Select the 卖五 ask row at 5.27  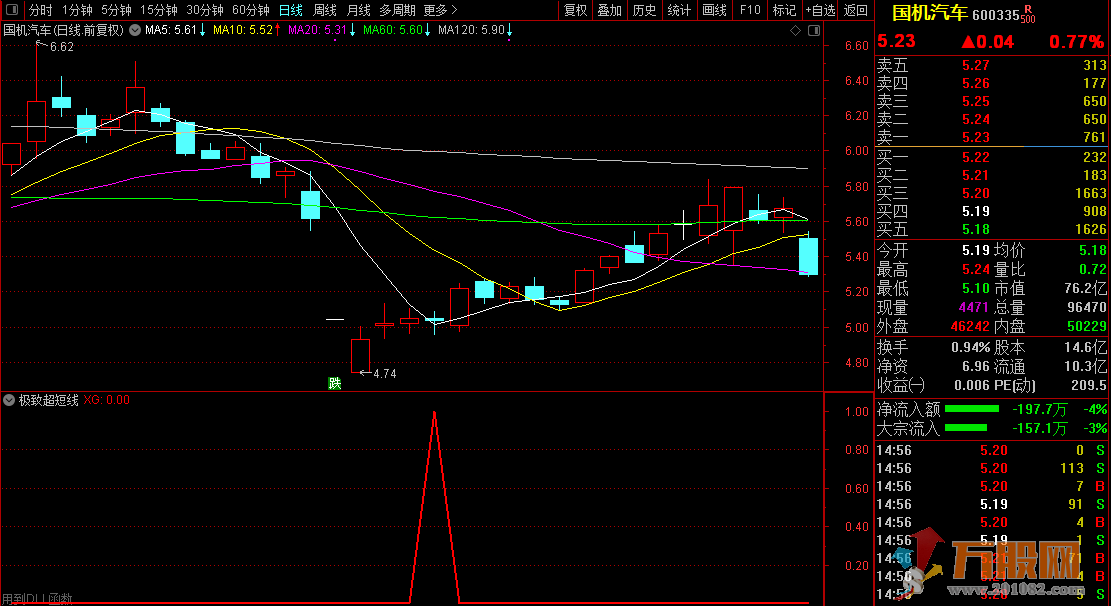(x=992, y=65)
